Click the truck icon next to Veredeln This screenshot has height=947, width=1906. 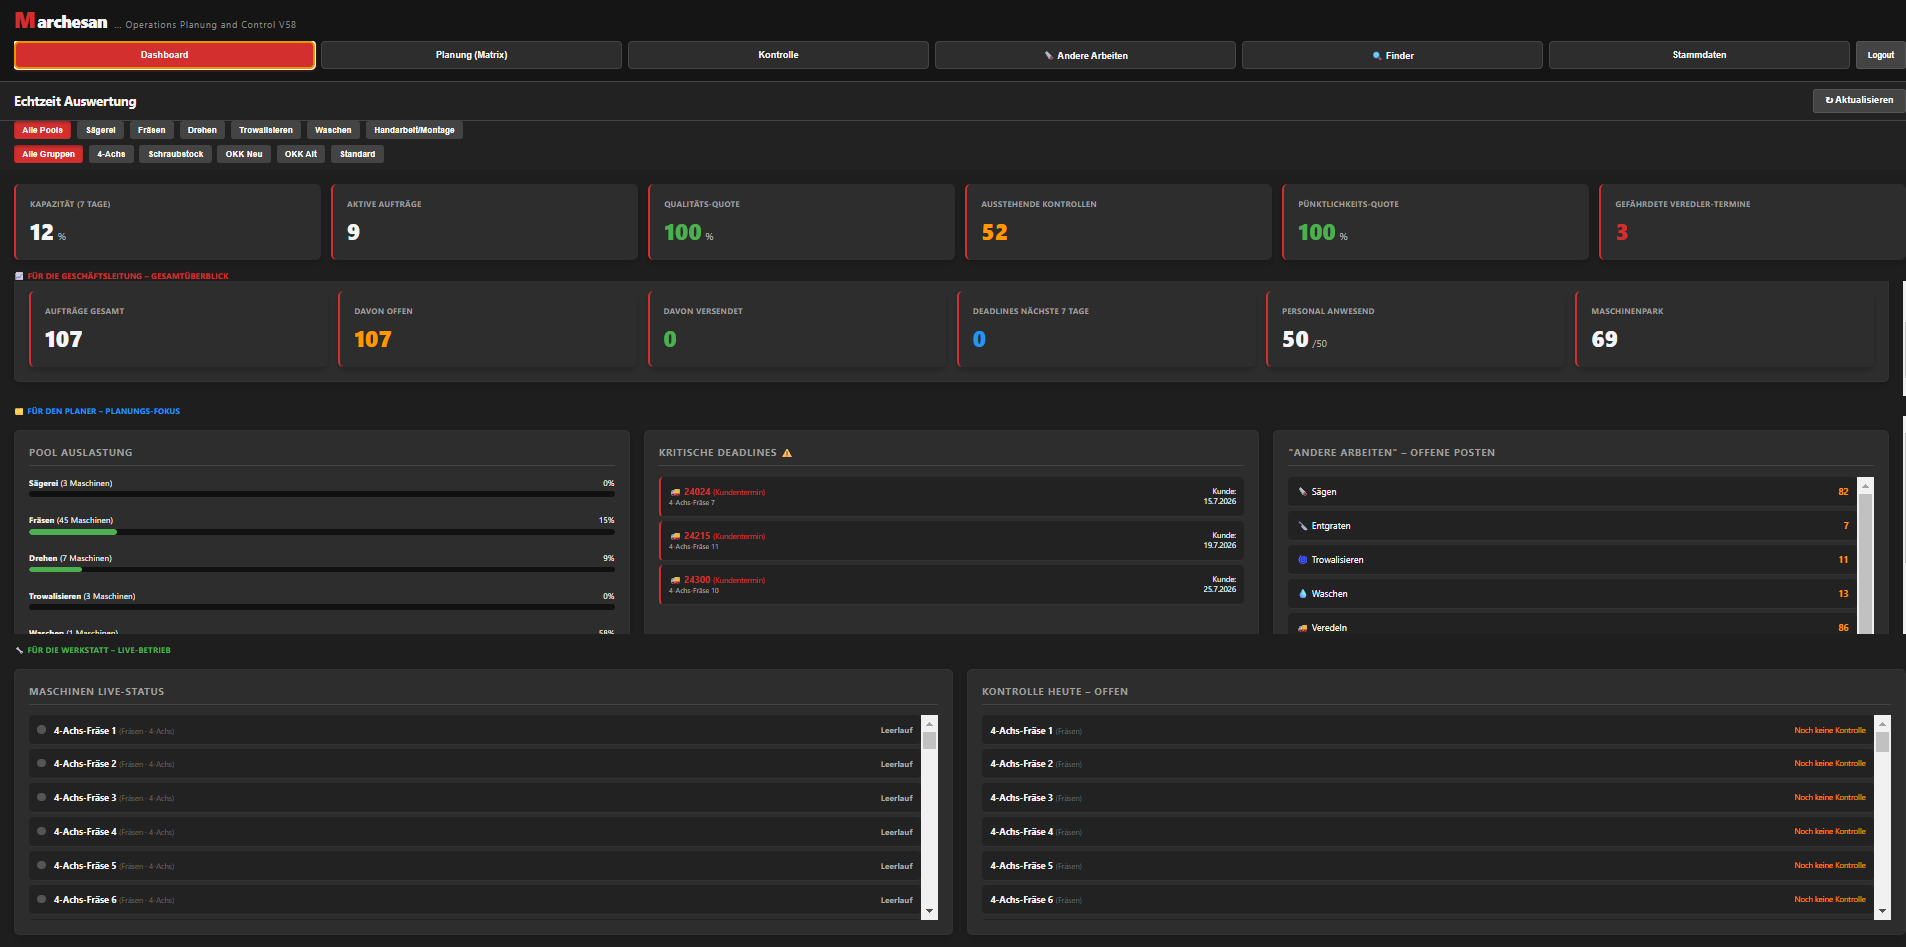(x=1302, y=628)
